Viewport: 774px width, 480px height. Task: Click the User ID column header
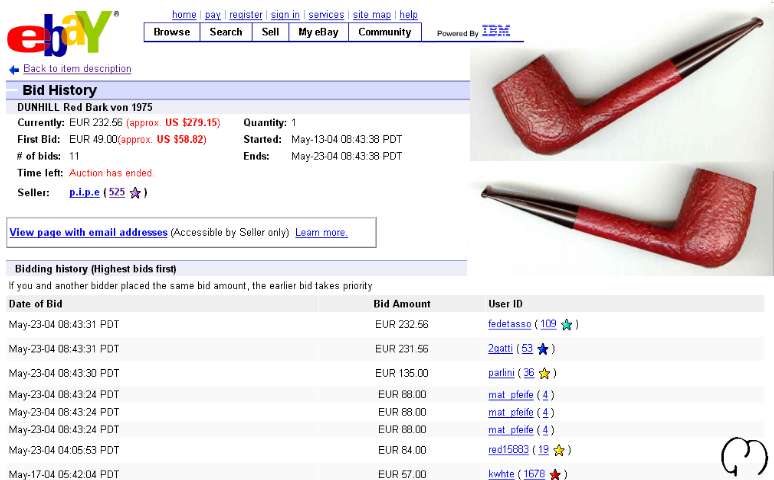[505, 304]
